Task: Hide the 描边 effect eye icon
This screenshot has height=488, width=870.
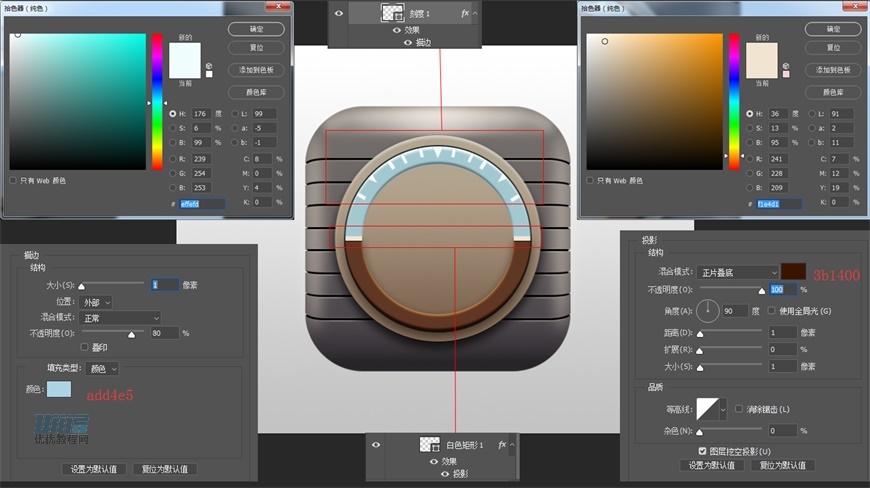Action: (x=408, y=43)
